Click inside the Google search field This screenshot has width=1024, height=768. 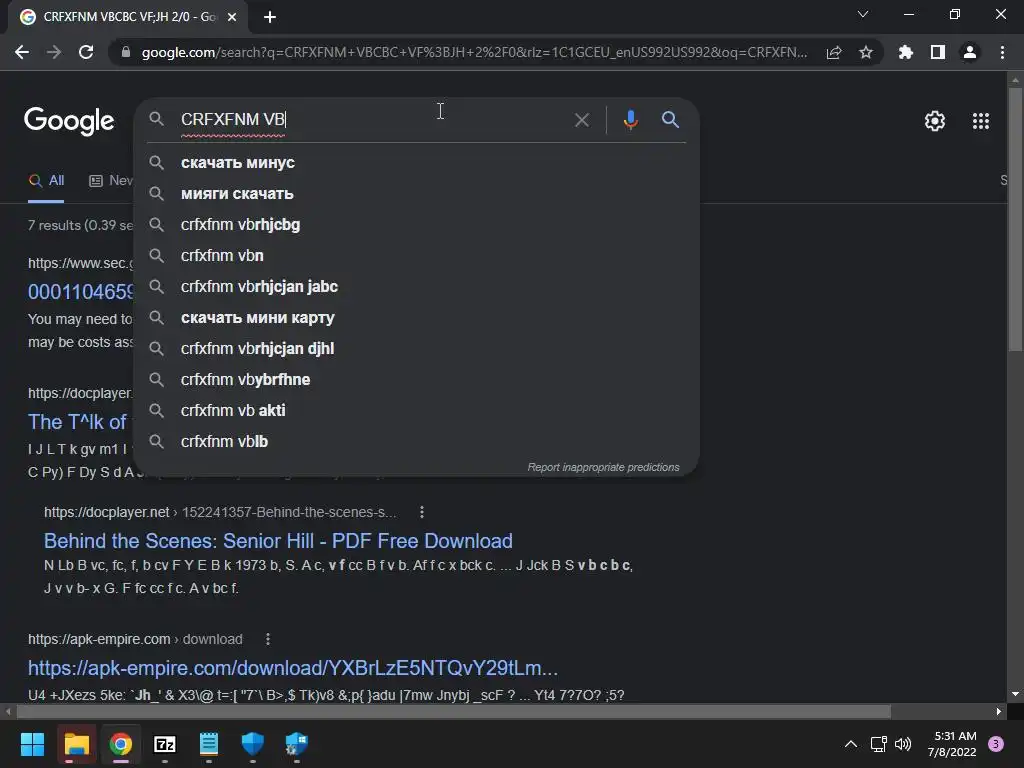point(372,120)
